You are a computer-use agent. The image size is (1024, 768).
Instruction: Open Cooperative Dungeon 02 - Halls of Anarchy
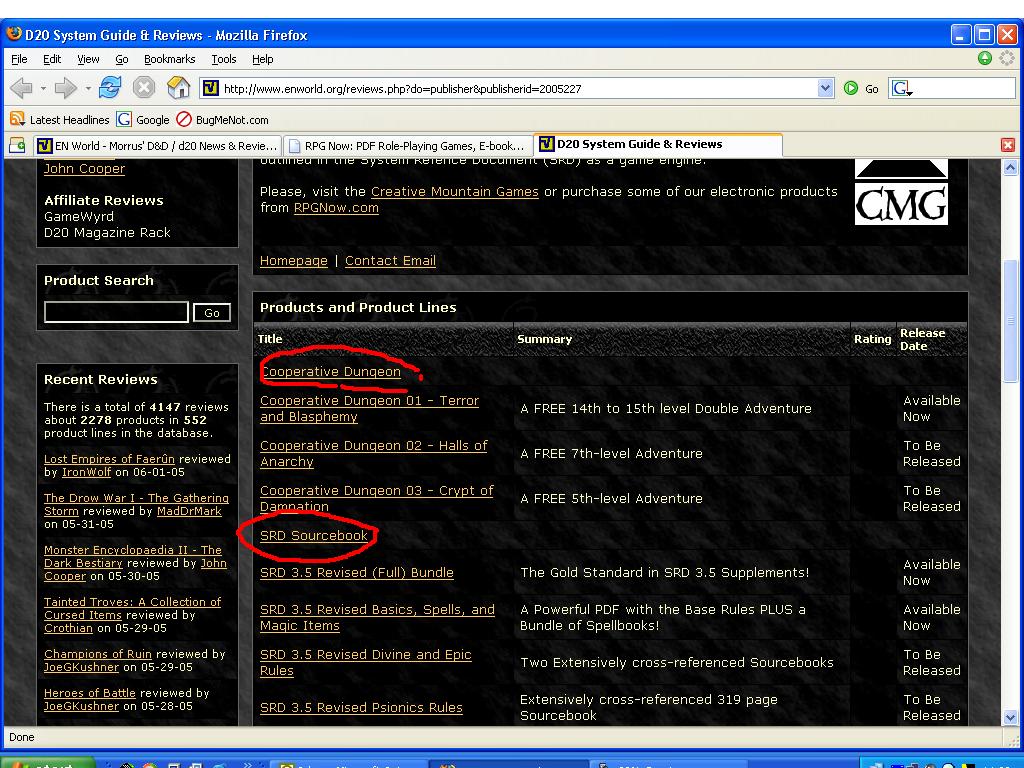[x=374, y=453]
